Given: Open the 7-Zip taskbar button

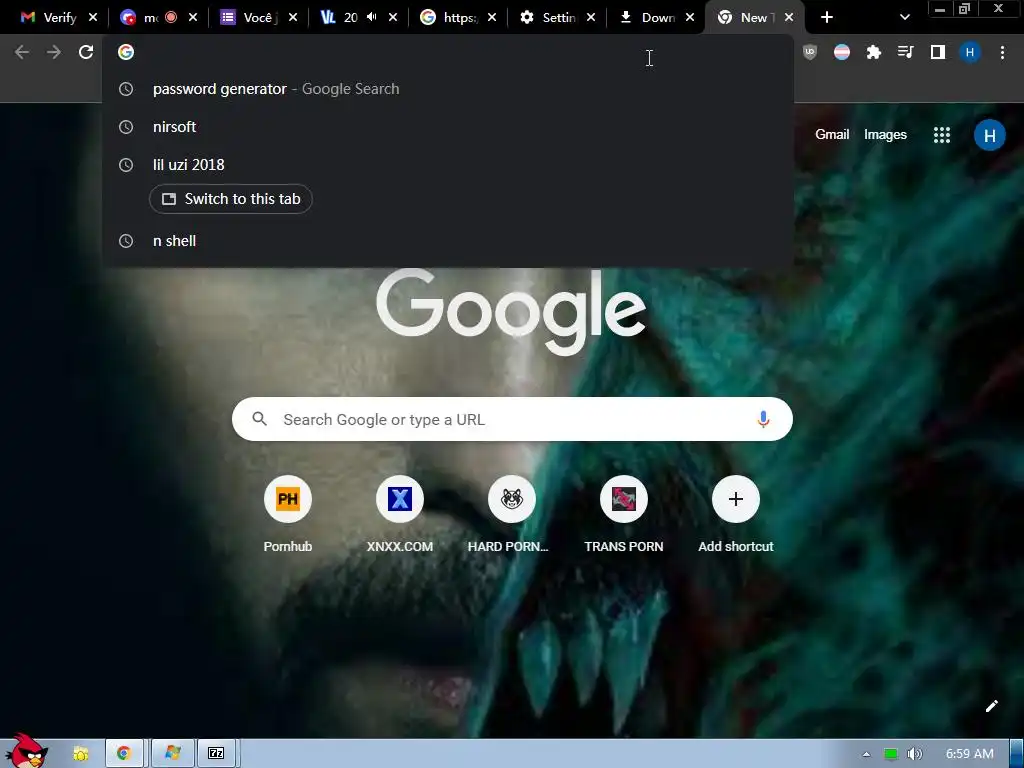Looking at the screenshot, I should (216, 753).
